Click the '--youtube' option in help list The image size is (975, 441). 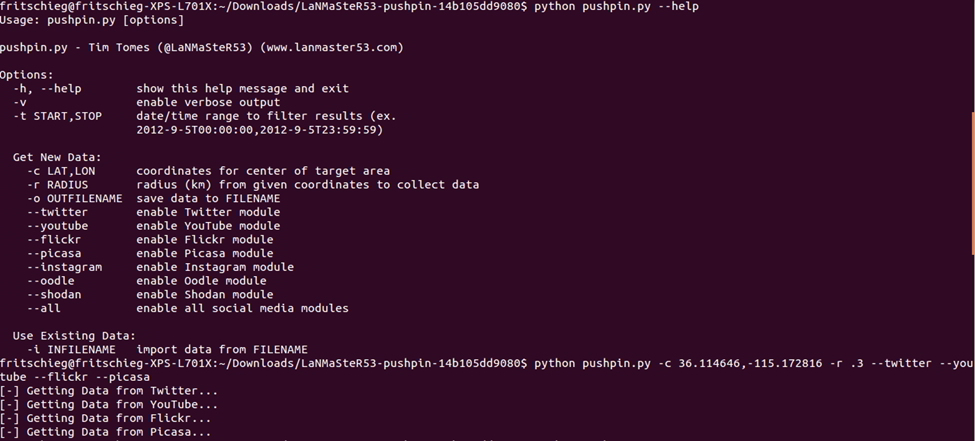(57, 226)
